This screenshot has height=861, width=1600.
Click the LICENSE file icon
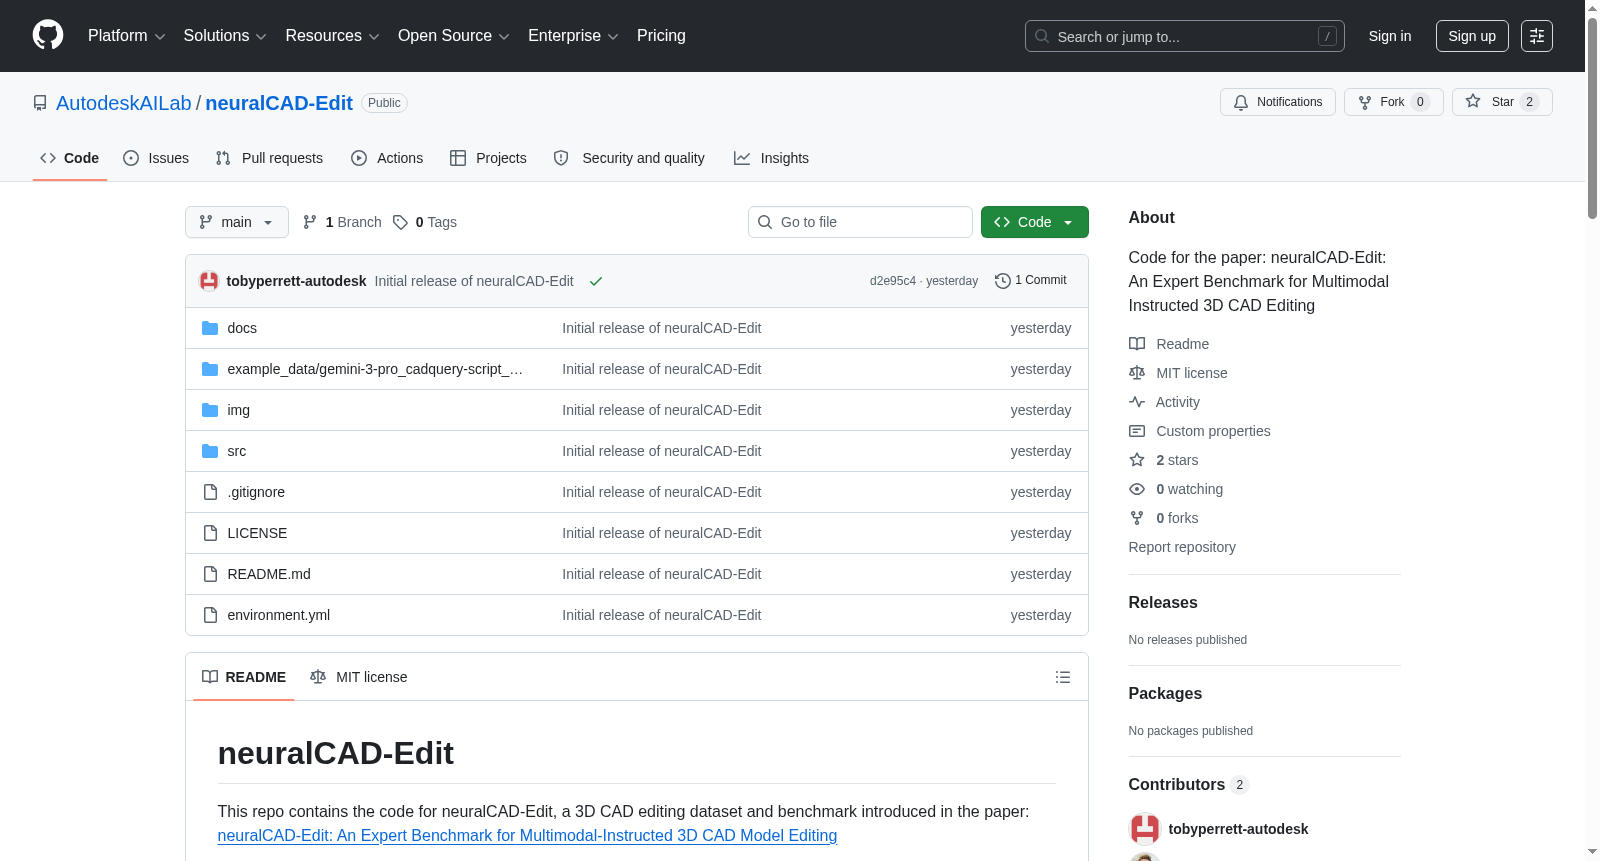(x=210, y=533)
